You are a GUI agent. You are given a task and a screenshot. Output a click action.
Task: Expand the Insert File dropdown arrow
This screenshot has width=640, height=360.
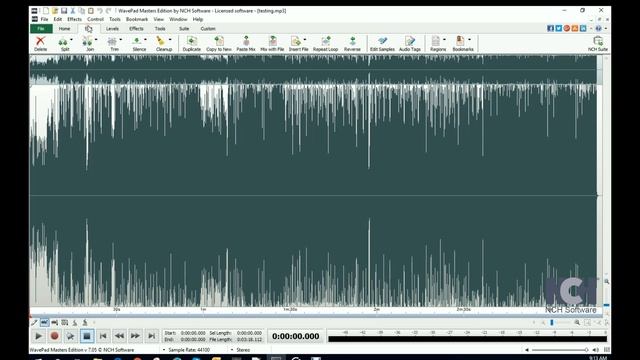tap(305, 40)
